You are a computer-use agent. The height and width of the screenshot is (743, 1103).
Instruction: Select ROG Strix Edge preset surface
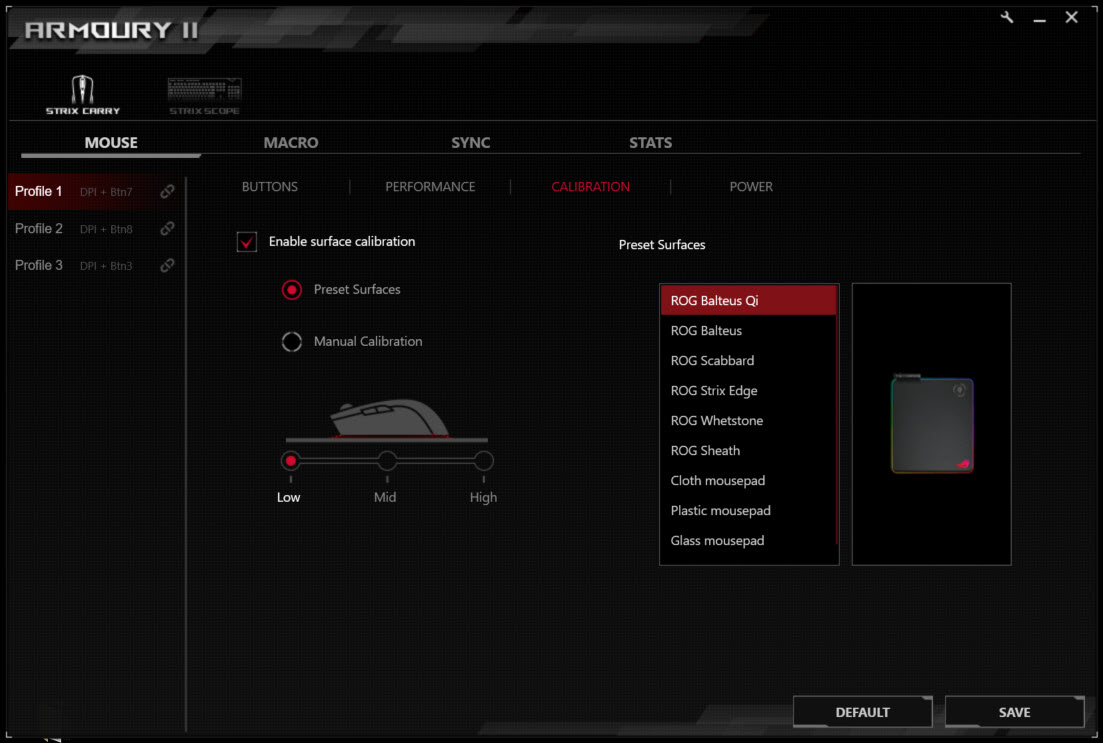[748, 390]
